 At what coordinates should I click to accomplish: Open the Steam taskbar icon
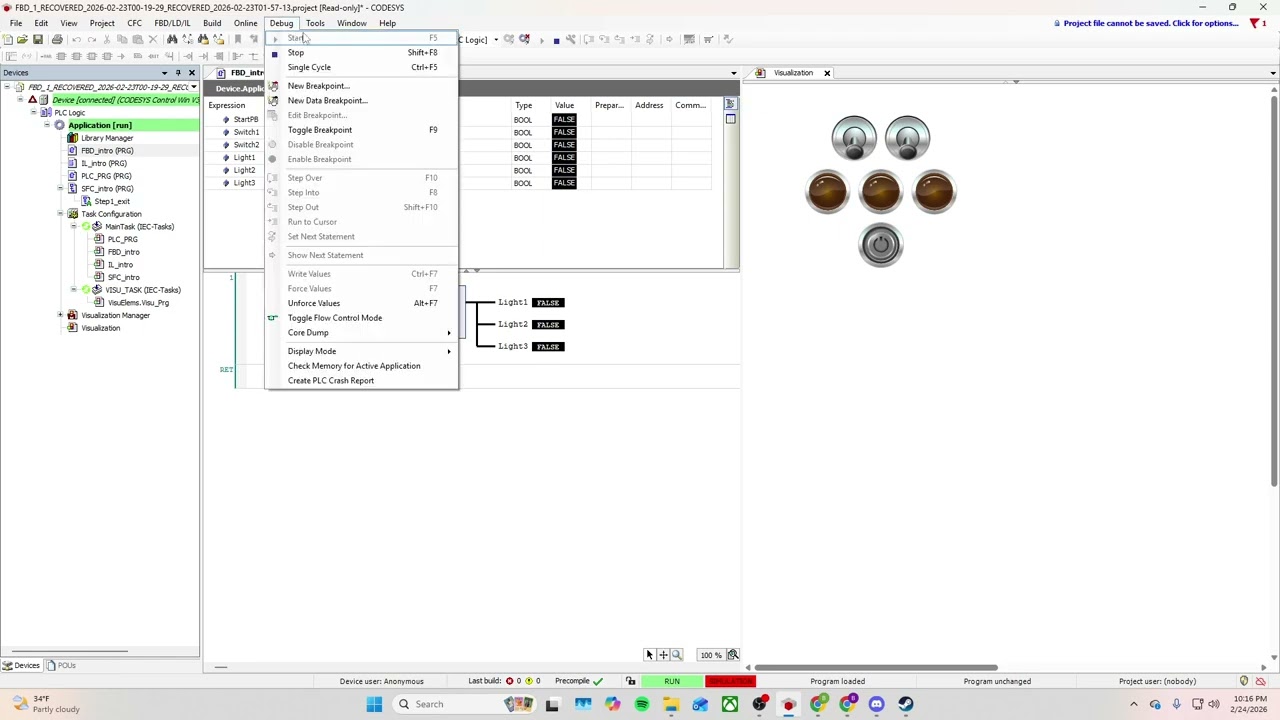point(906,704)
